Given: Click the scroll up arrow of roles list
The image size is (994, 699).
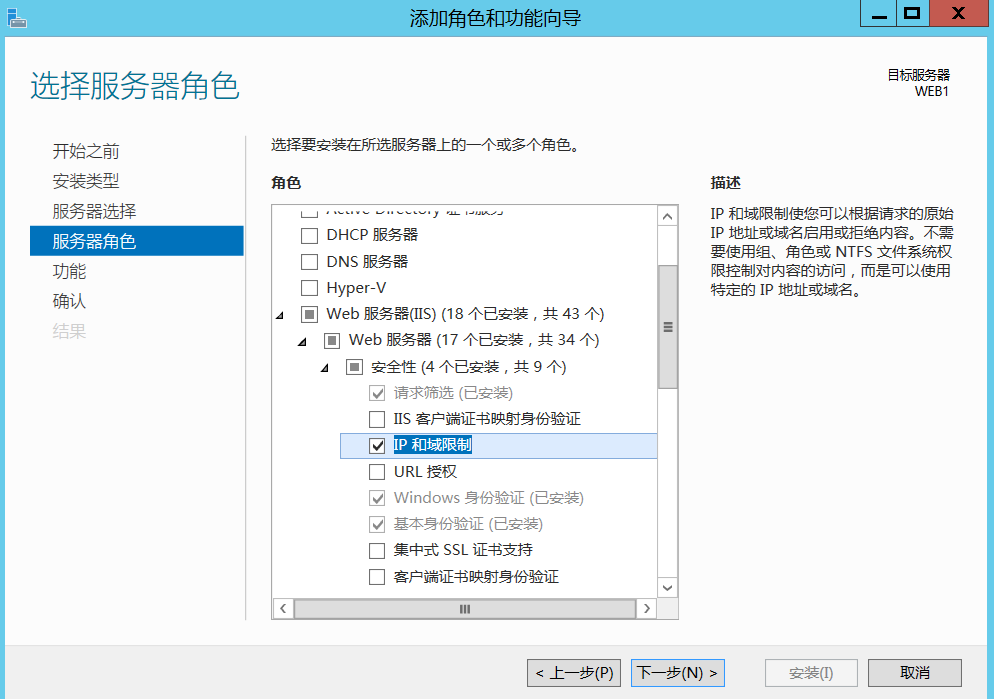Looking at the screenshot, I should coord(668,216).
